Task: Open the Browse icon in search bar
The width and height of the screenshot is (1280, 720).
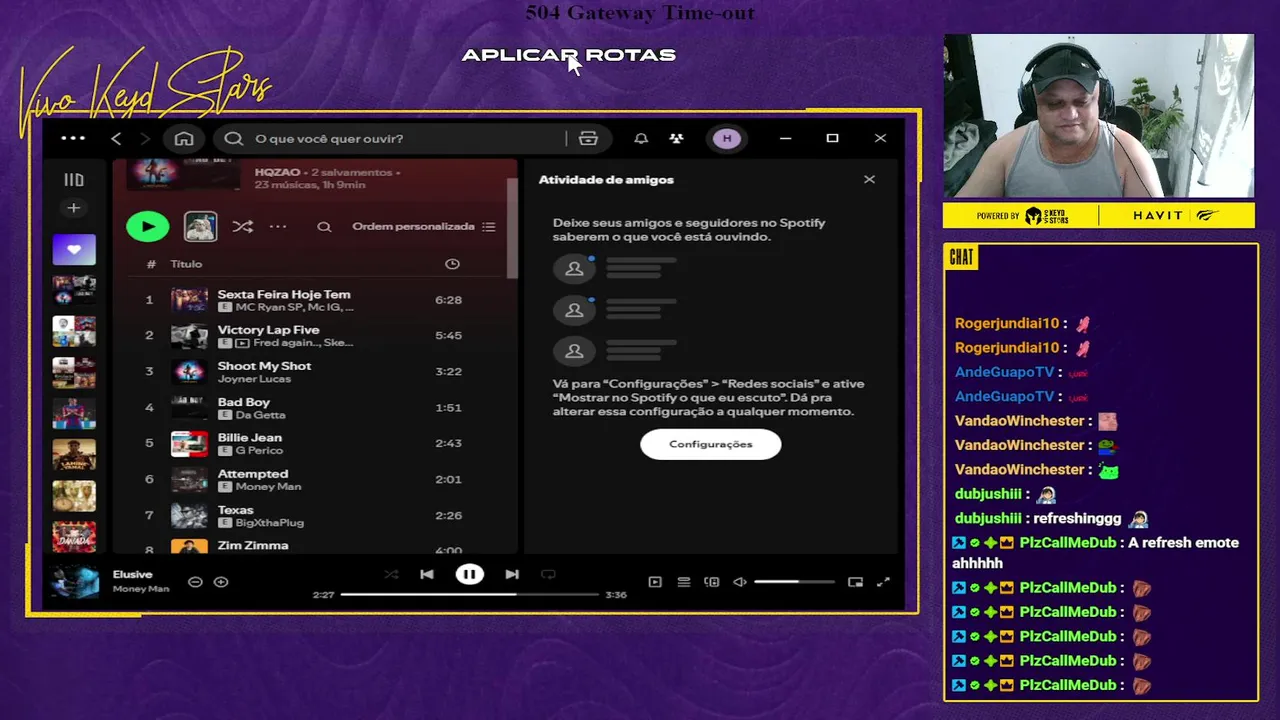Action: [588, 138]
